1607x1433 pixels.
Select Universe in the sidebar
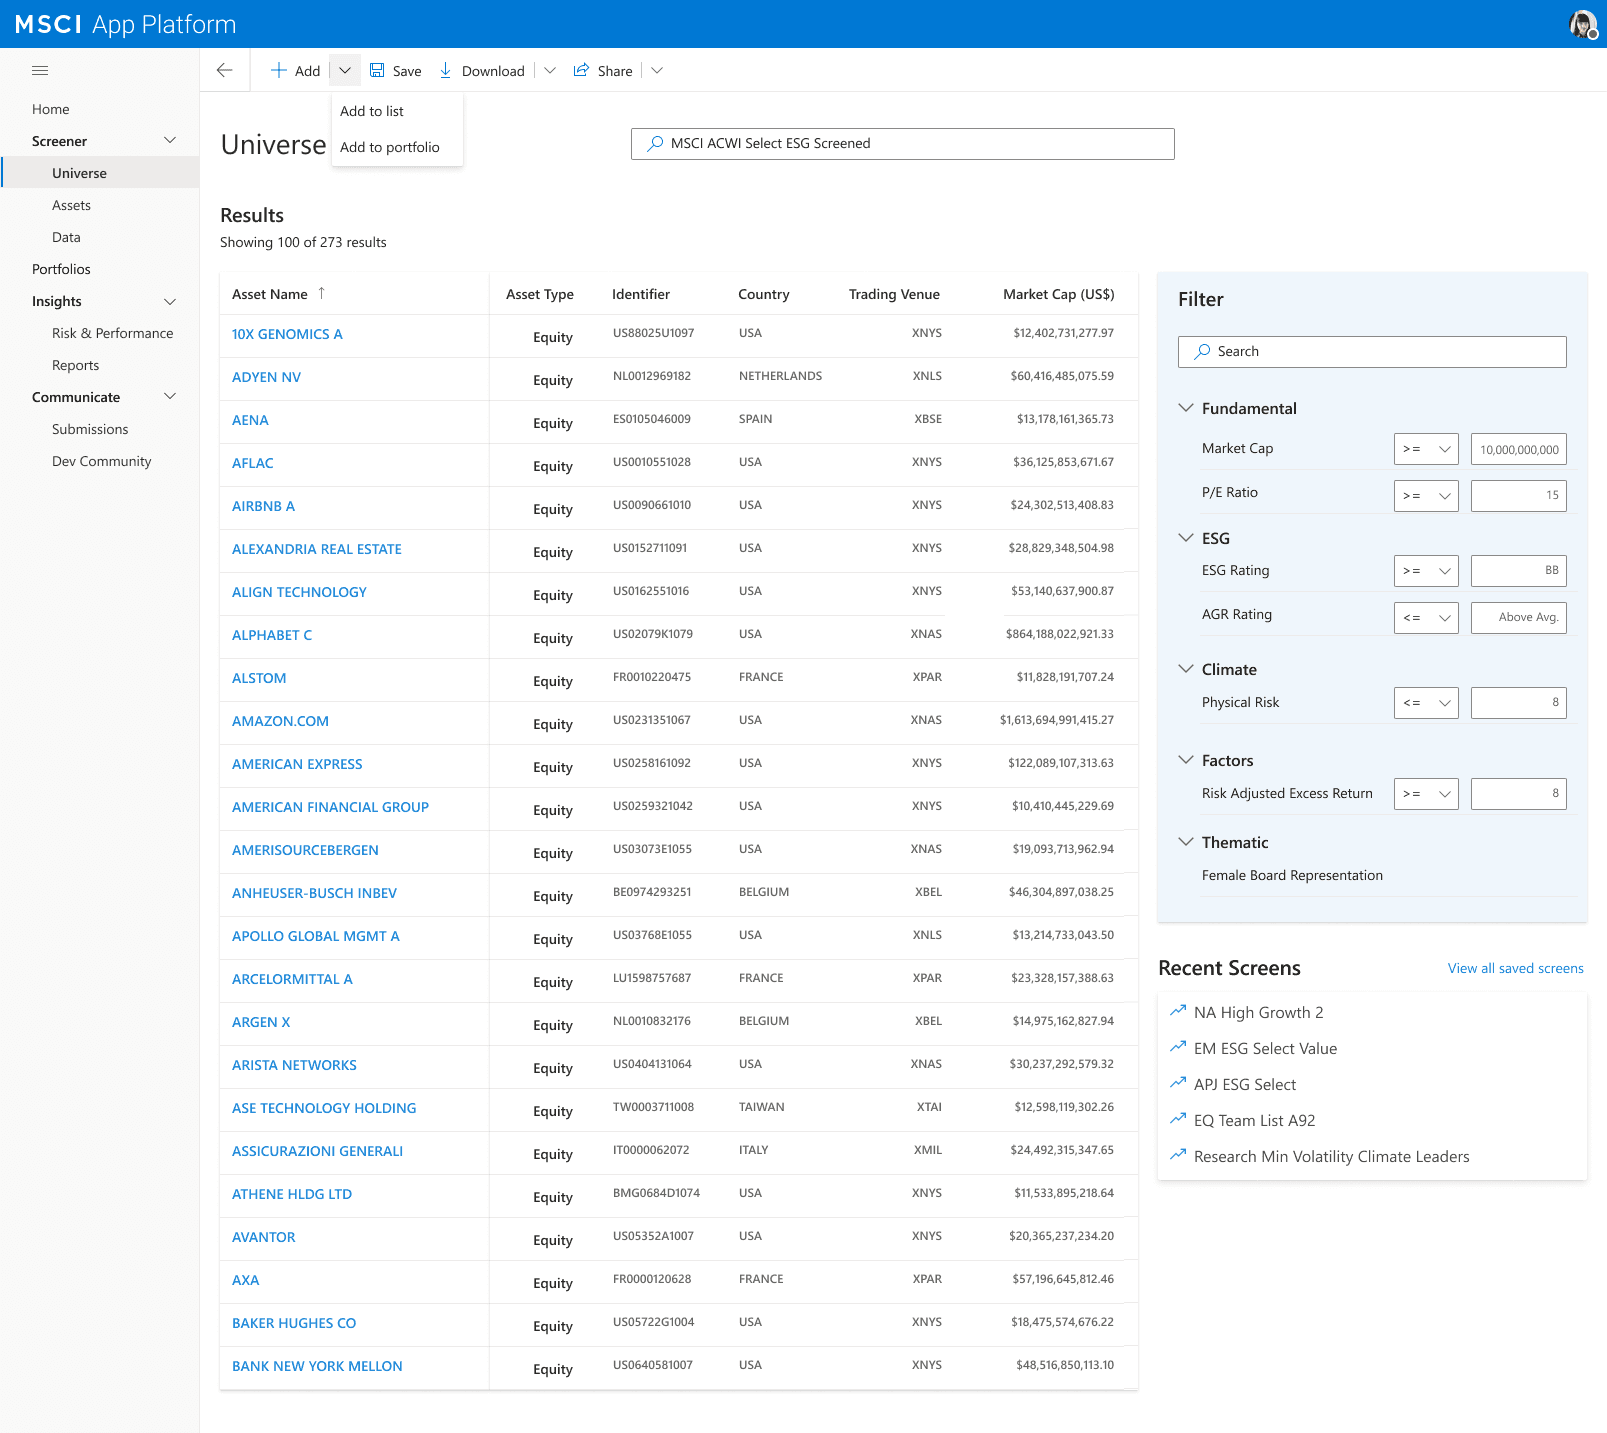tap(100, 173)
